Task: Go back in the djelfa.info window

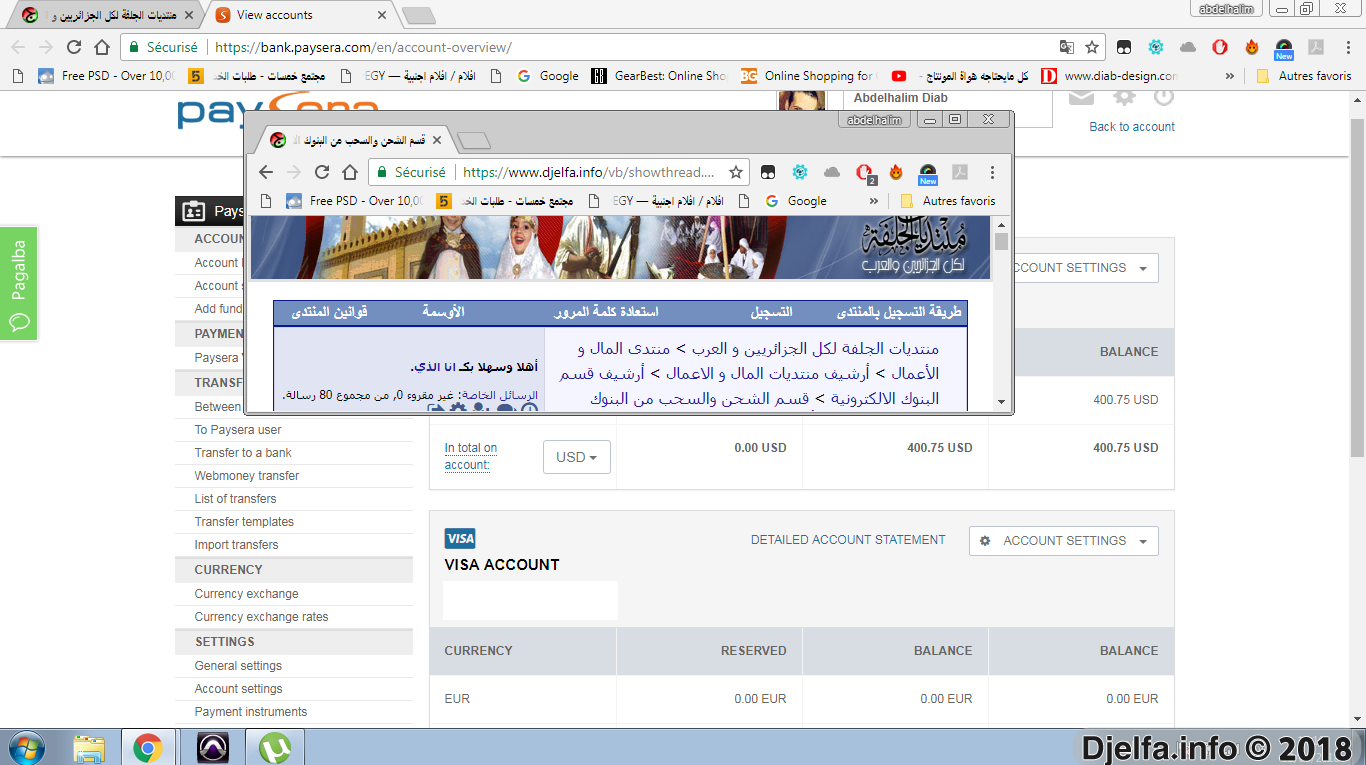Action: coord(266,172)
